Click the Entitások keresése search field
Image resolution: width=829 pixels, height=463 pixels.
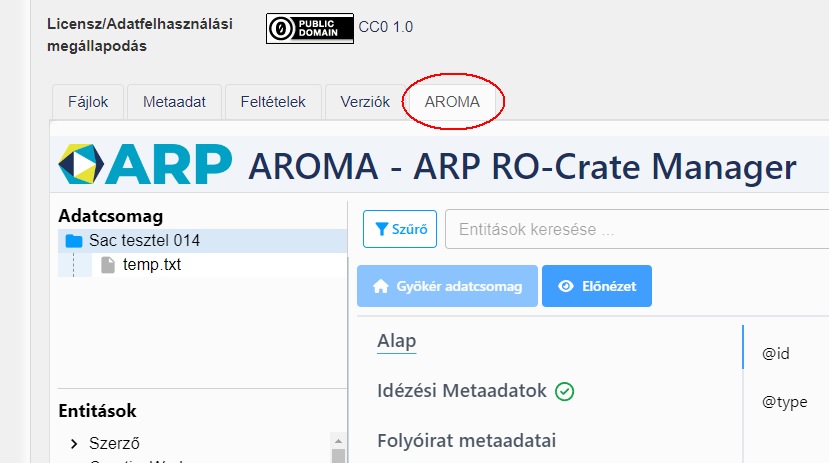pos(637,229)
